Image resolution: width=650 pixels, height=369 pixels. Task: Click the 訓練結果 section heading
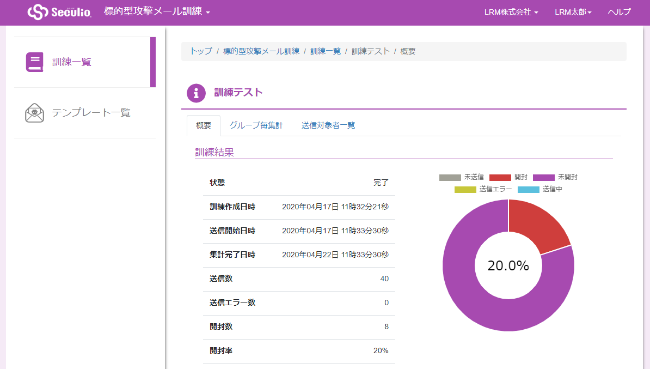point(214,152)
